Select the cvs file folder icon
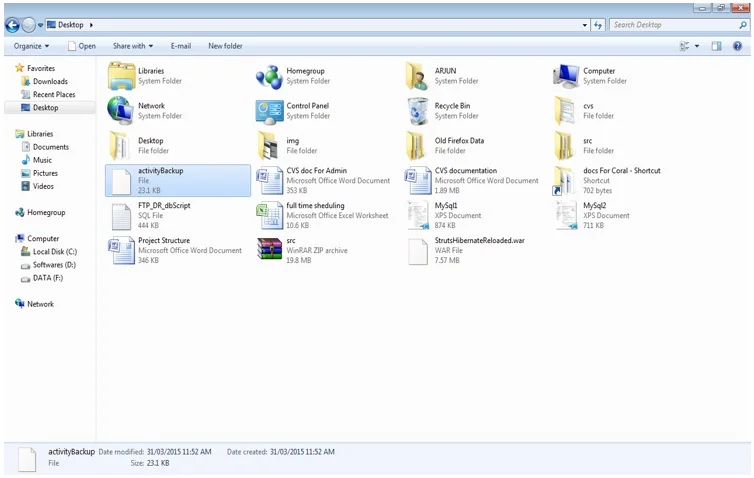The image size is (754, 478). point(565,111)
